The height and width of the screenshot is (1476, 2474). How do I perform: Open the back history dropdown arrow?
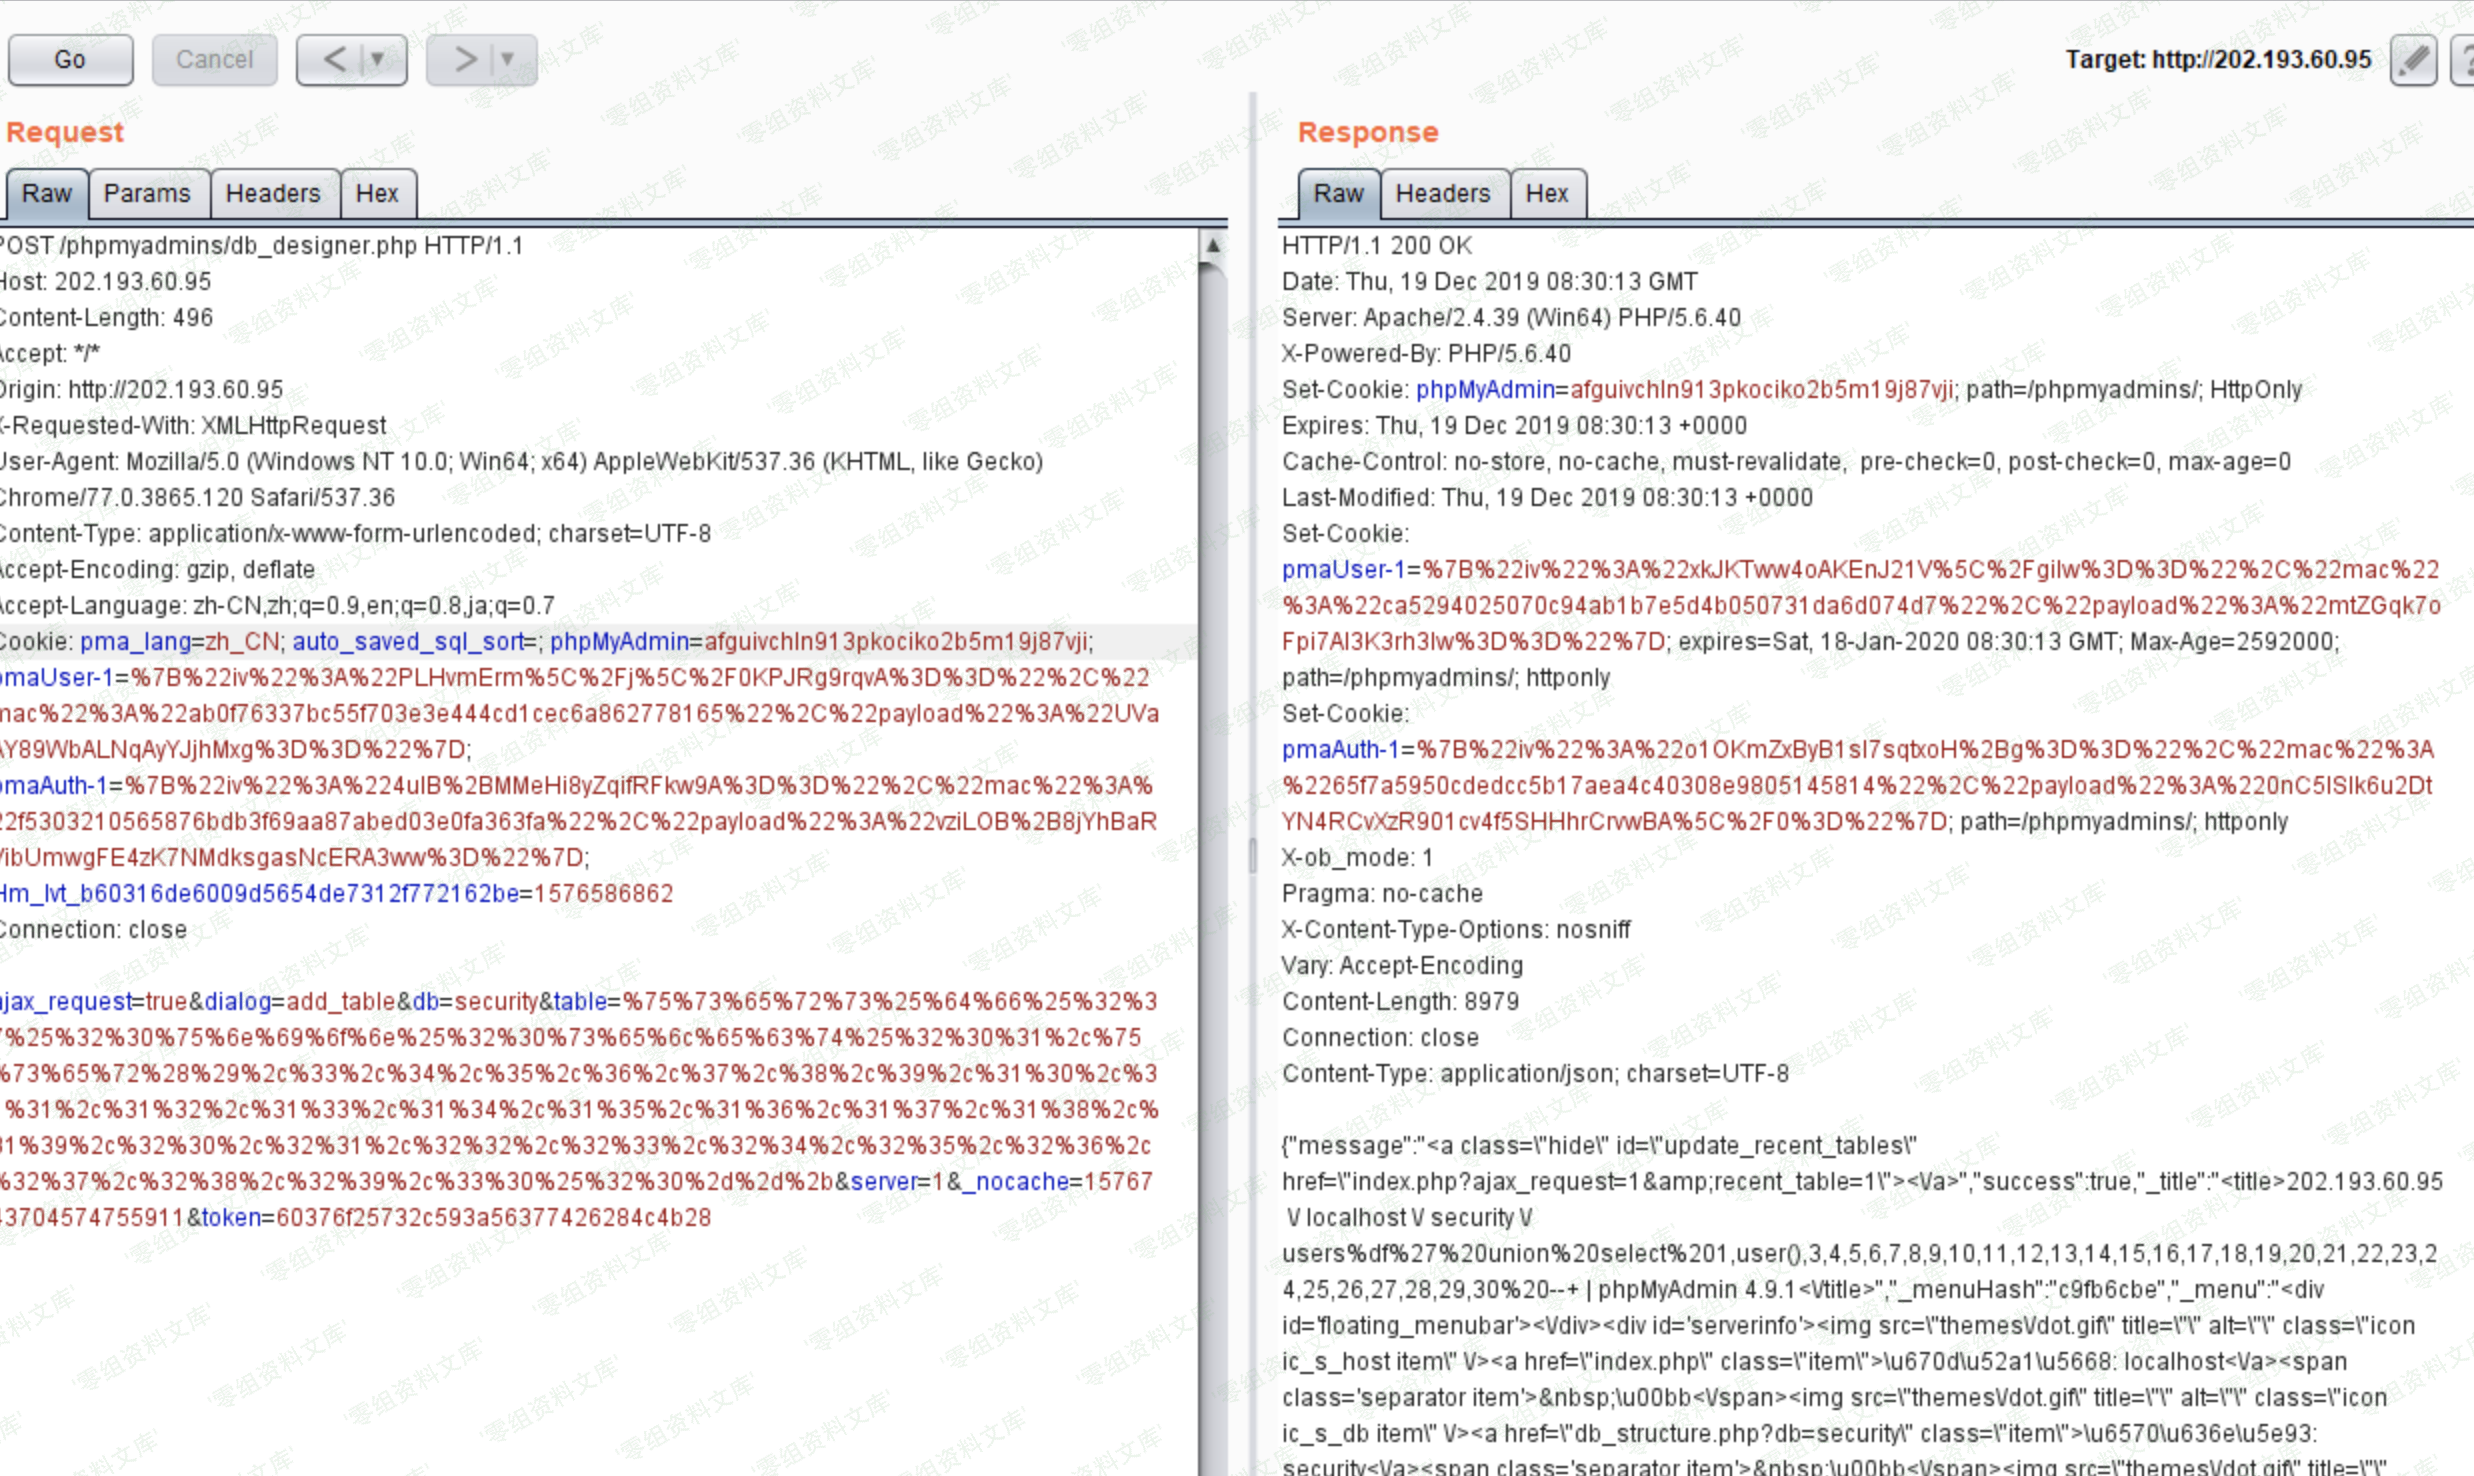(x=378, y=60)
